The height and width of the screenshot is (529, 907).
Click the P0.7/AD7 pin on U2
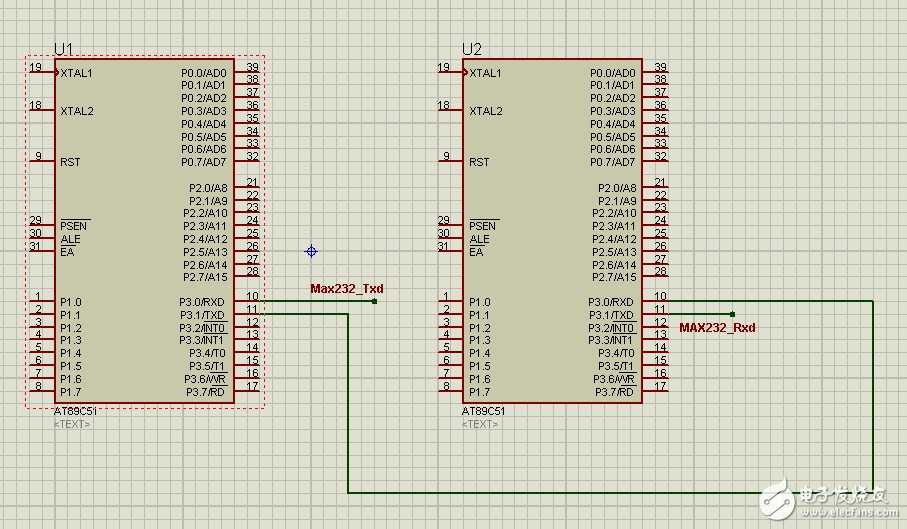pyautogui.click(x=613, y=162)
